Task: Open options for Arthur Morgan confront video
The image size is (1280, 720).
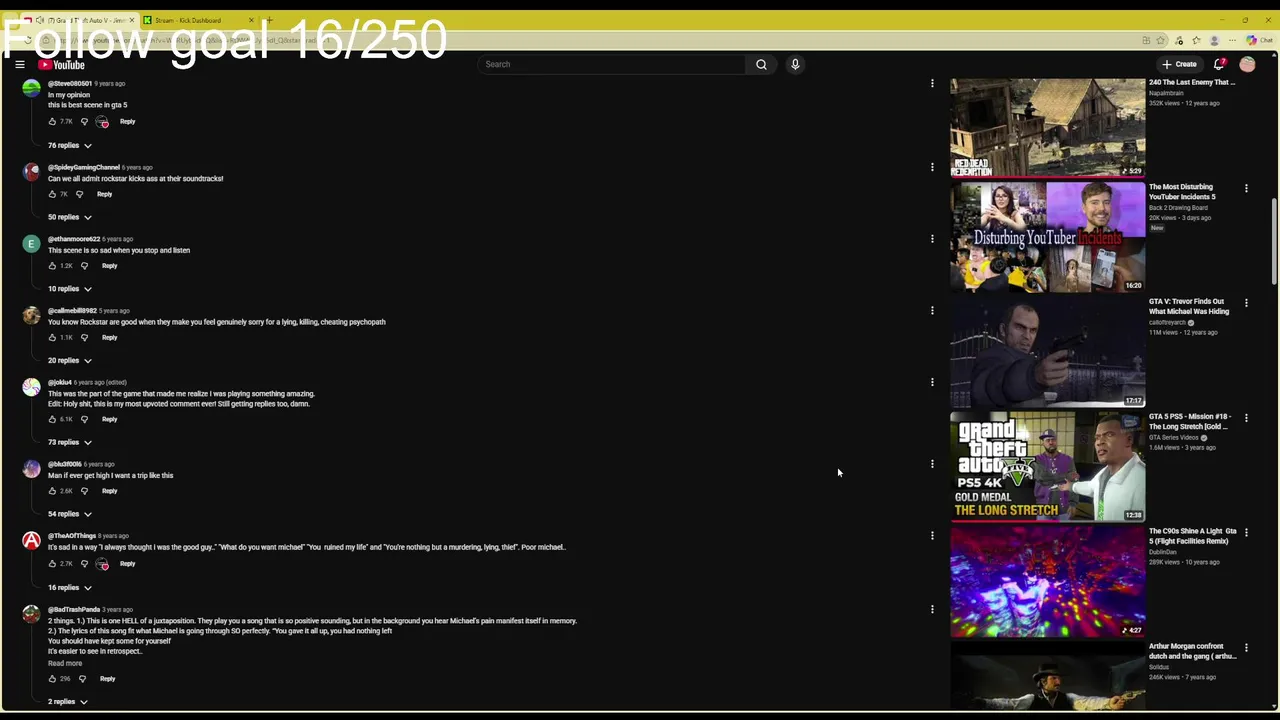Action: [x=1246, y=648]
